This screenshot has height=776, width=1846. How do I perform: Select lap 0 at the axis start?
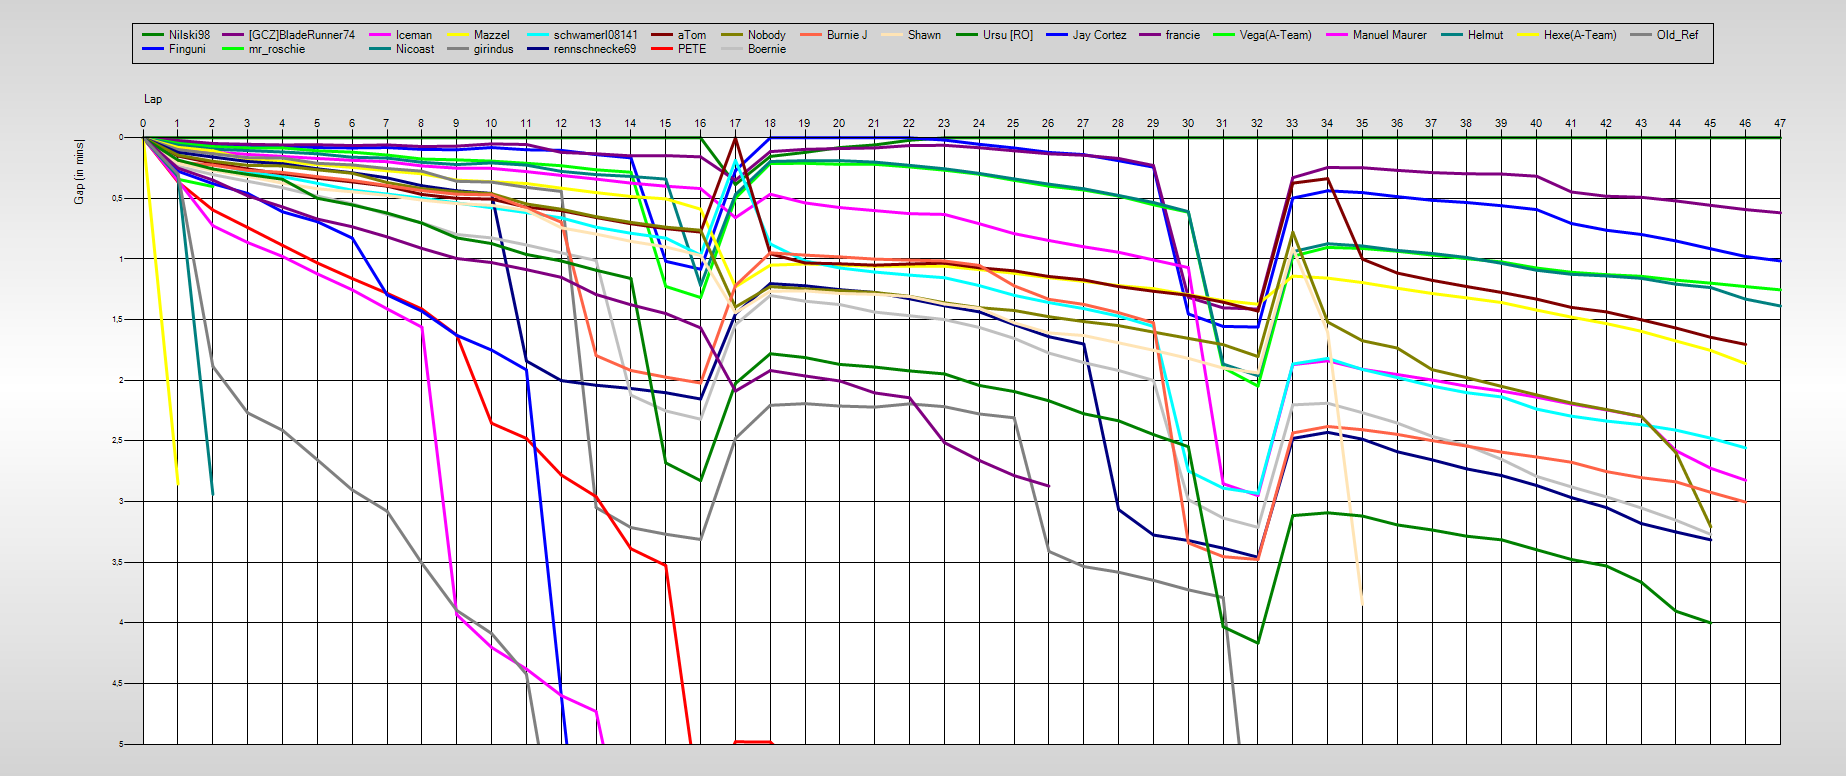tap(143, 123)
